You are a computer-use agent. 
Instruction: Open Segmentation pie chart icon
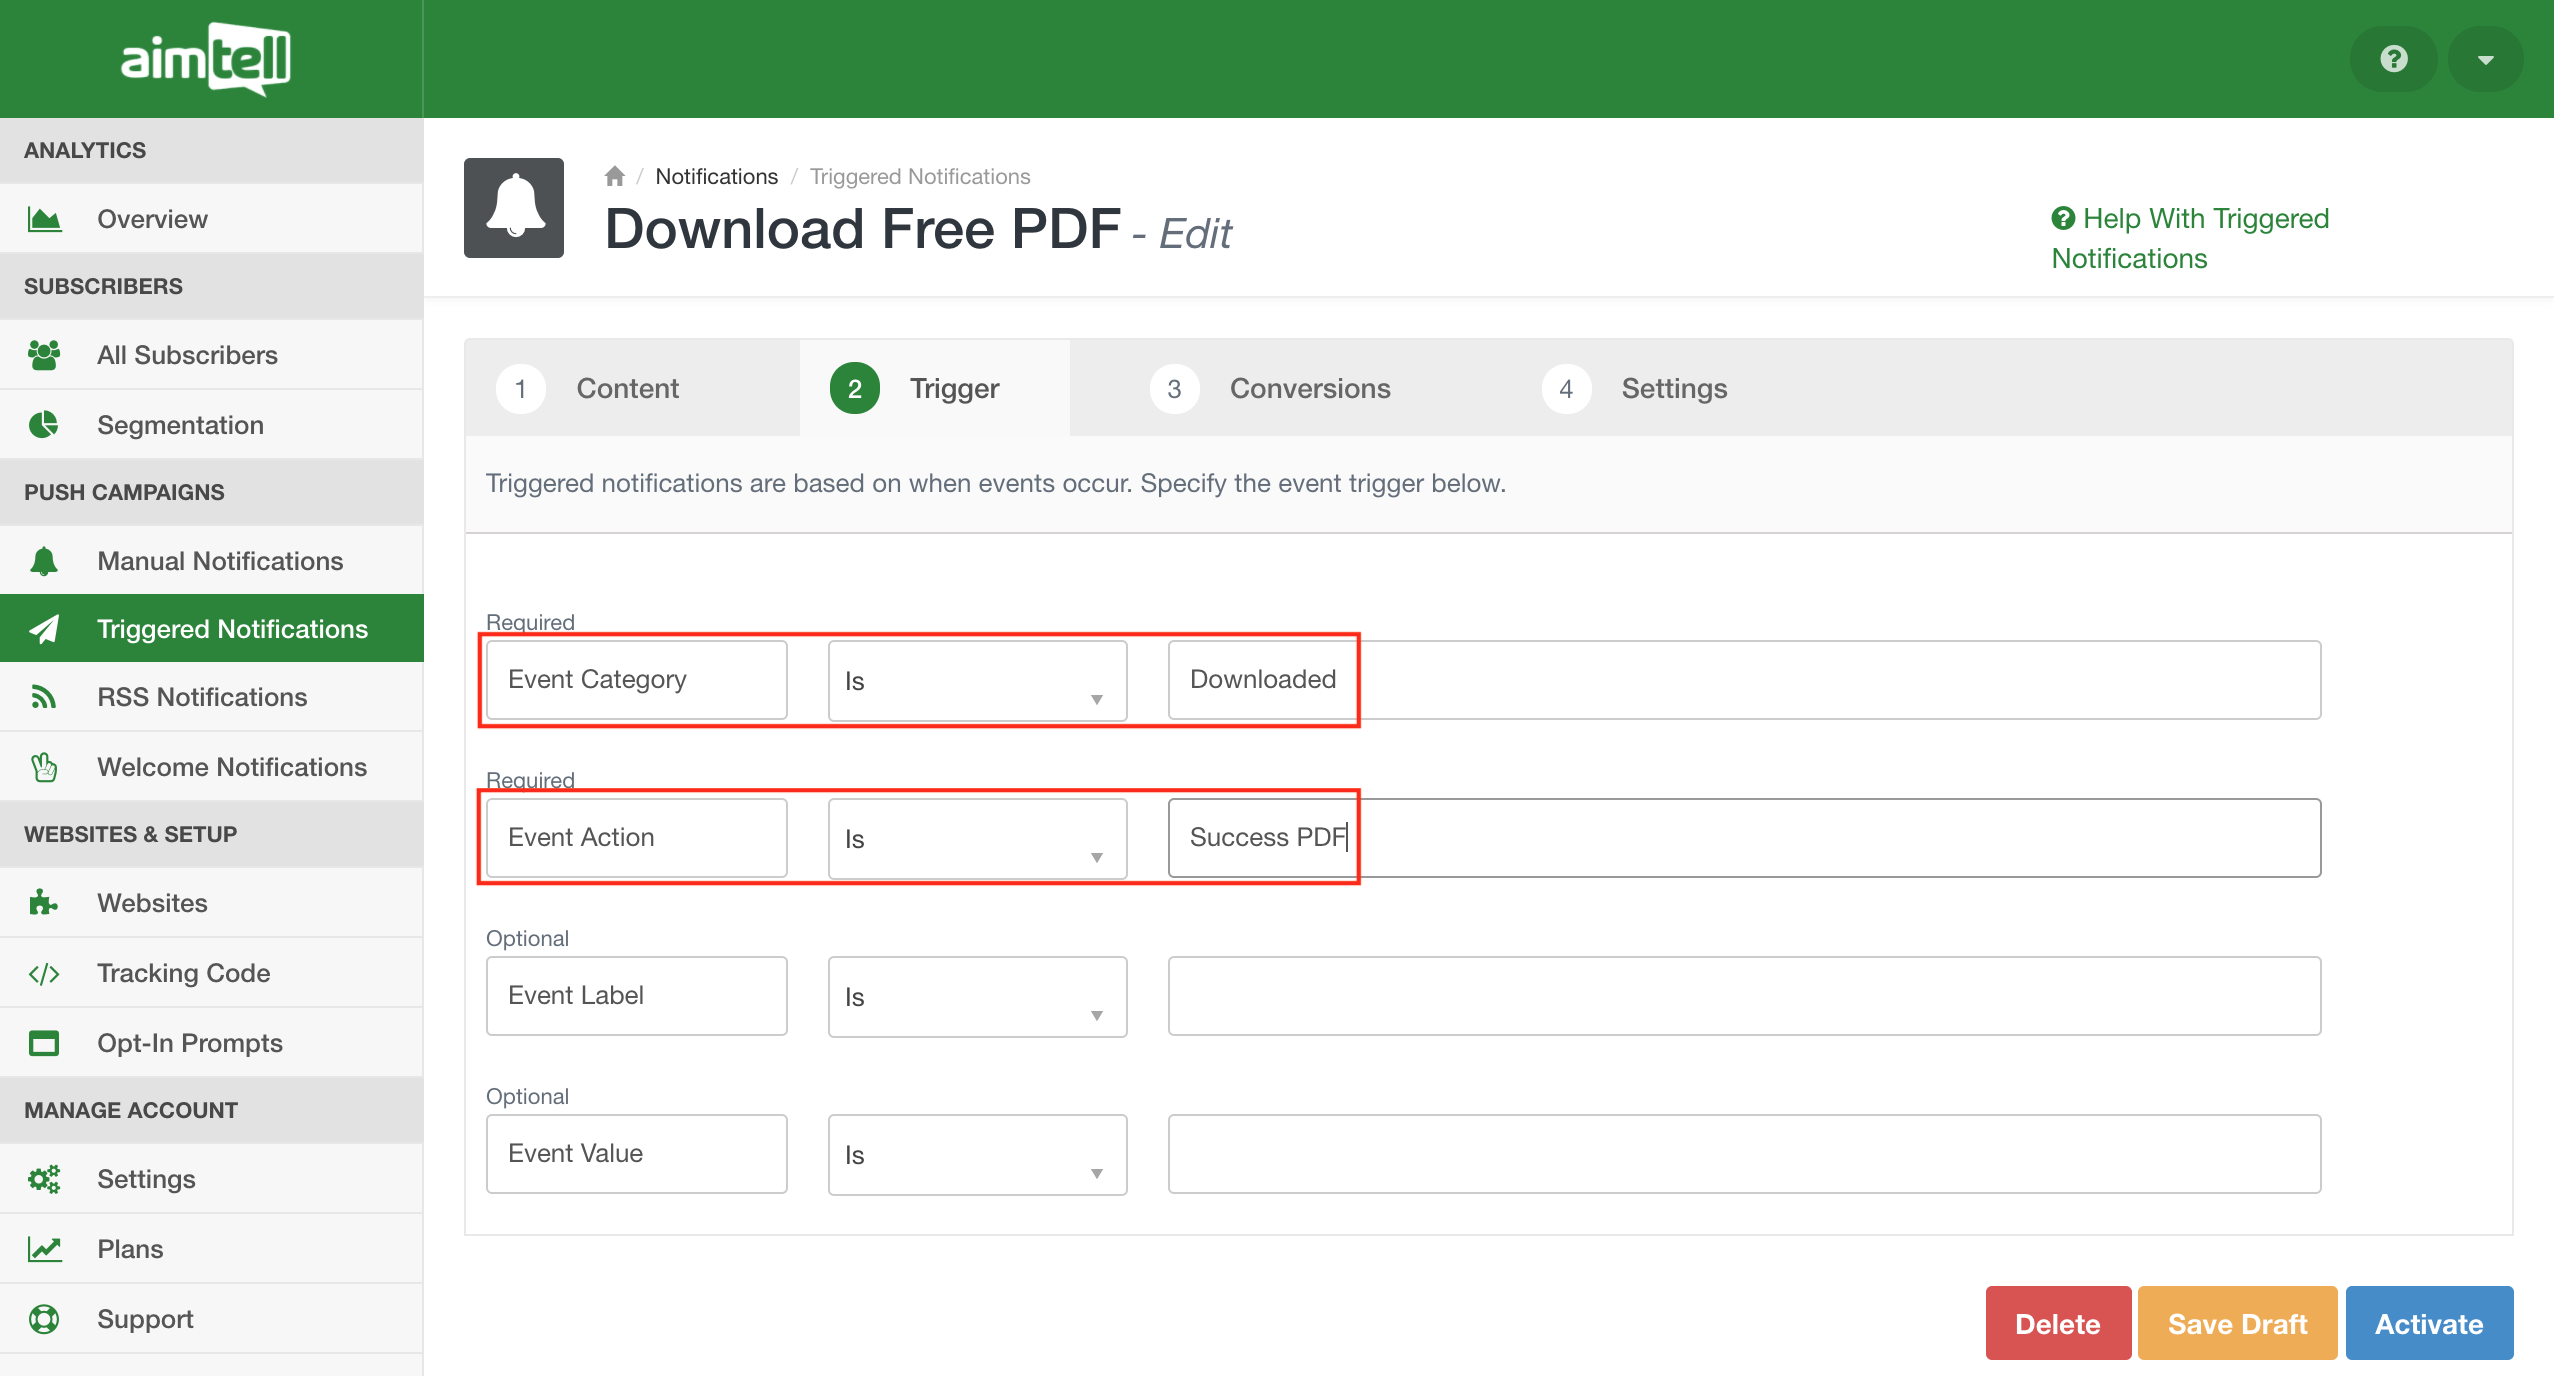click(x=44, y=425)
